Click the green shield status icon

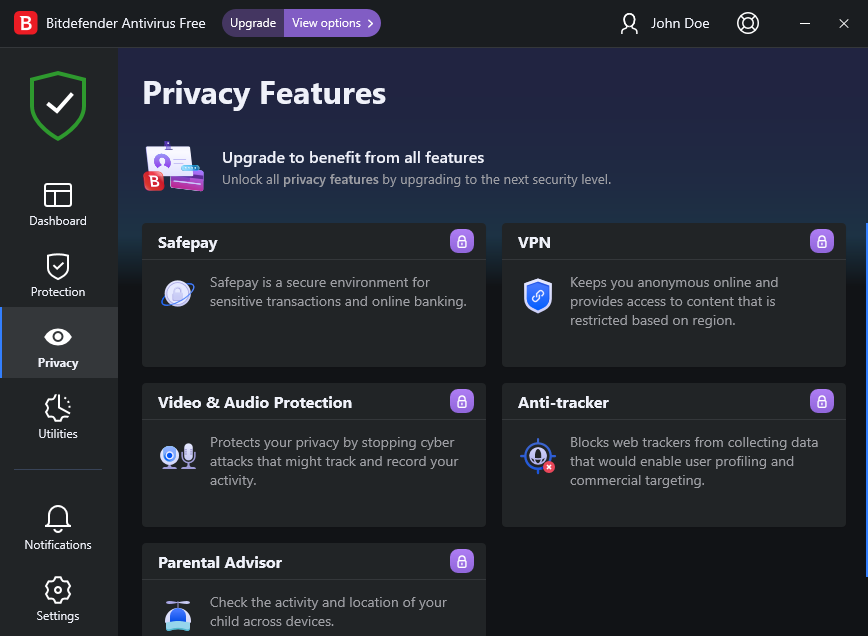pos(58,105)
